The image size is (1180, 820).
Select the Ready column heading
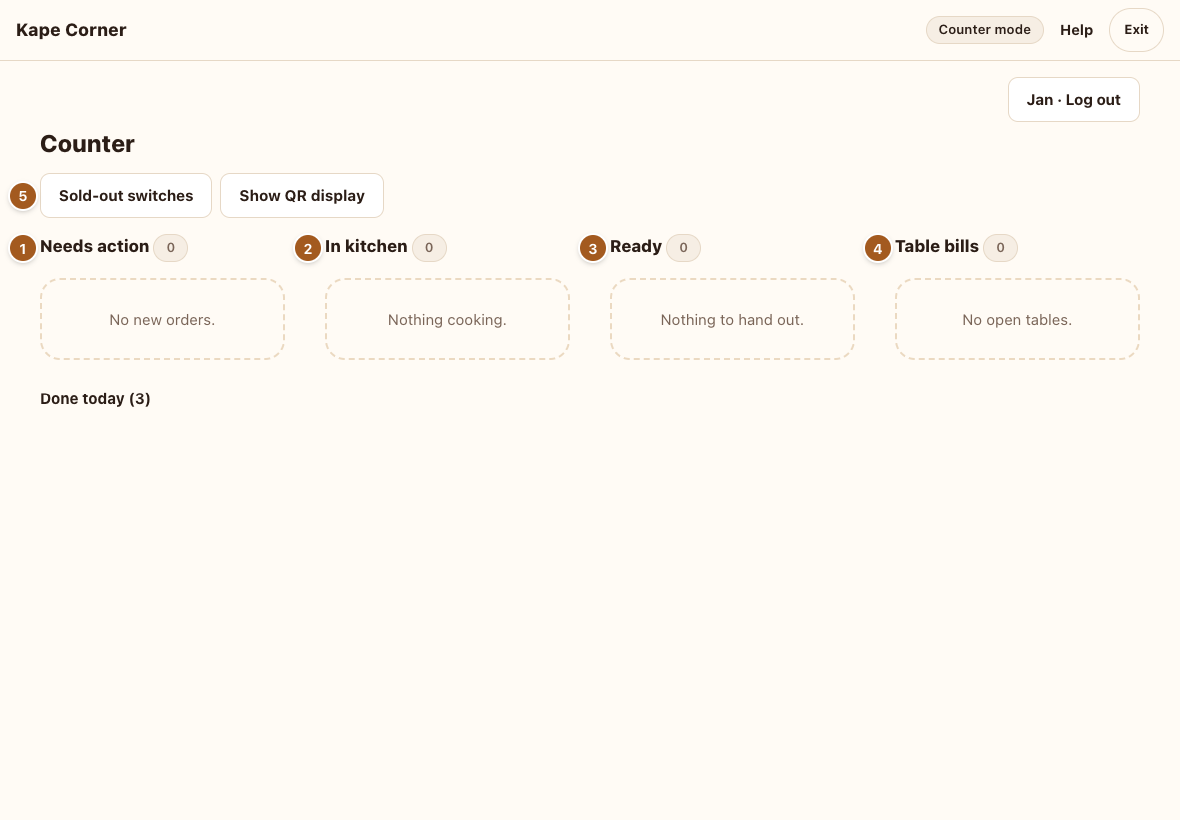pyautogui.click(x=636, y=247)
